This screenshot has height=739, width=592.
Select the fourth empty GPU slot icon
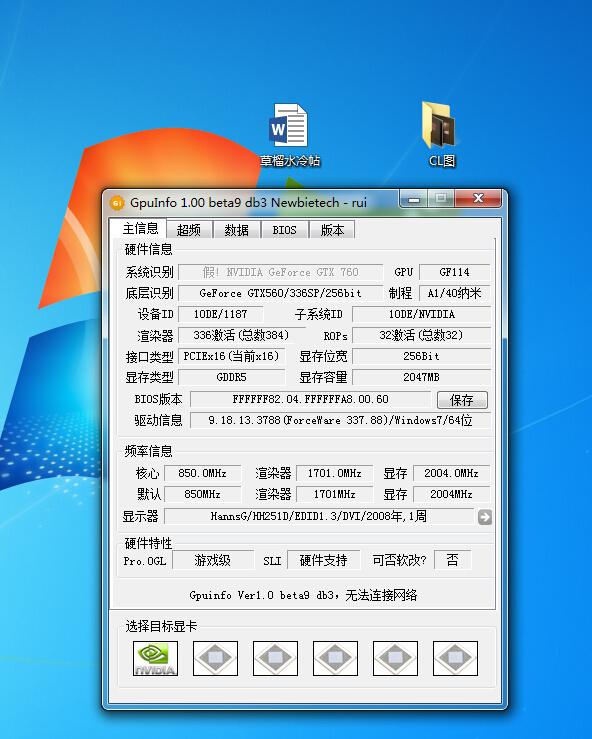tap(335, 658)
